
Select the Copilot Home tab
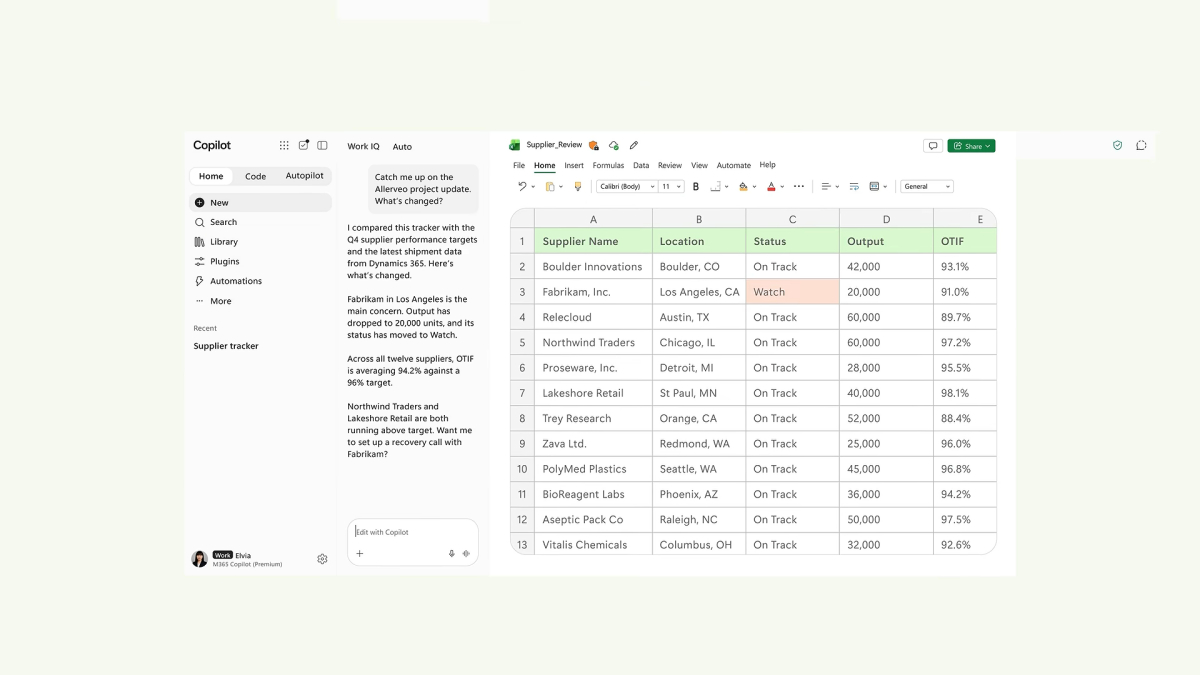click(211, 176)
